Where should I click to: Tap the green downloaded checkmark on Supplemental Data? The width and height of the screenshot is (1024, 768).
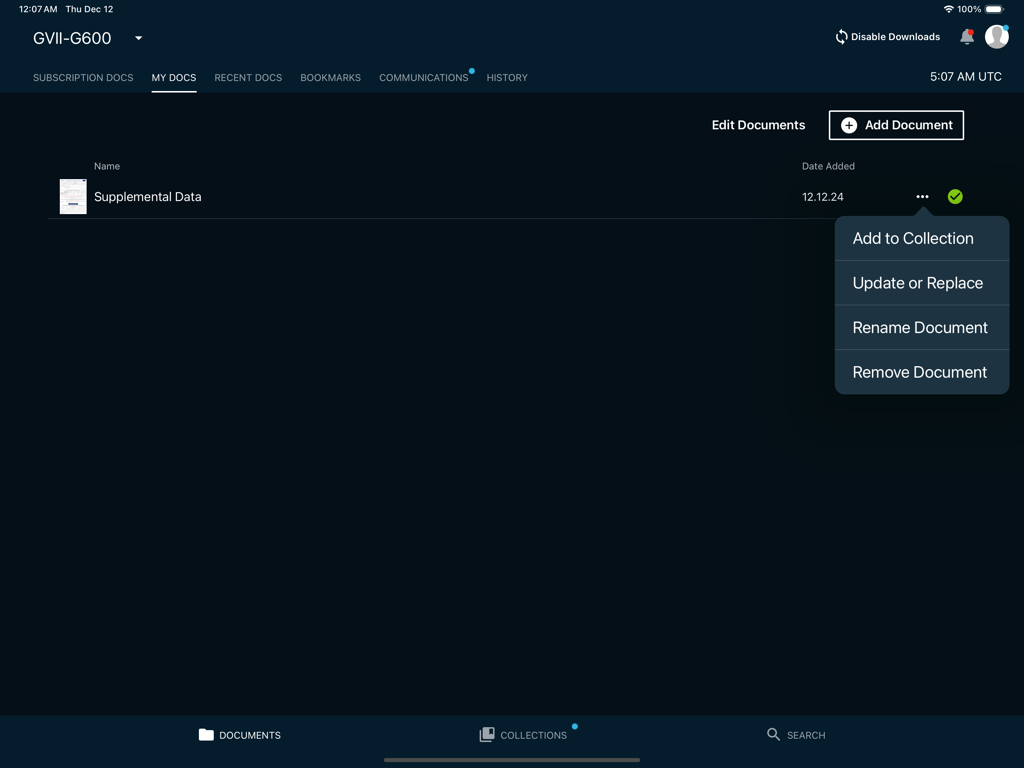click(x=955, y=196)
